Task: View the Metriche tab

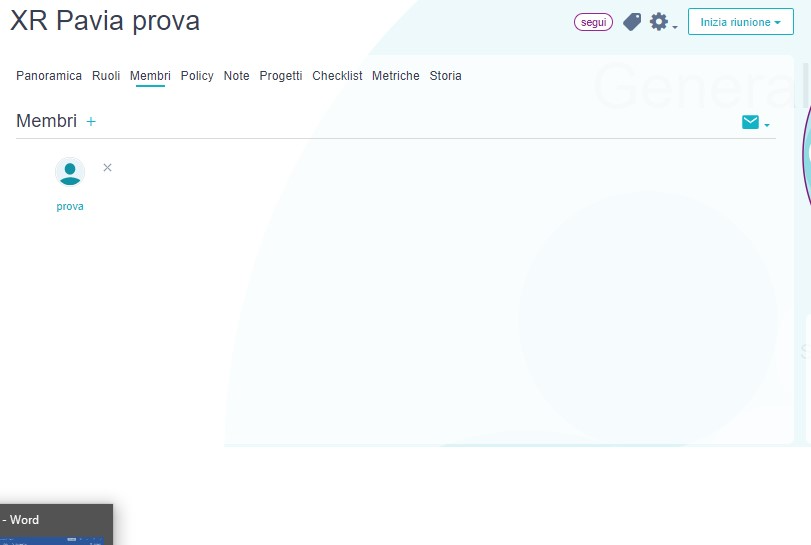Action: [396, 76]
